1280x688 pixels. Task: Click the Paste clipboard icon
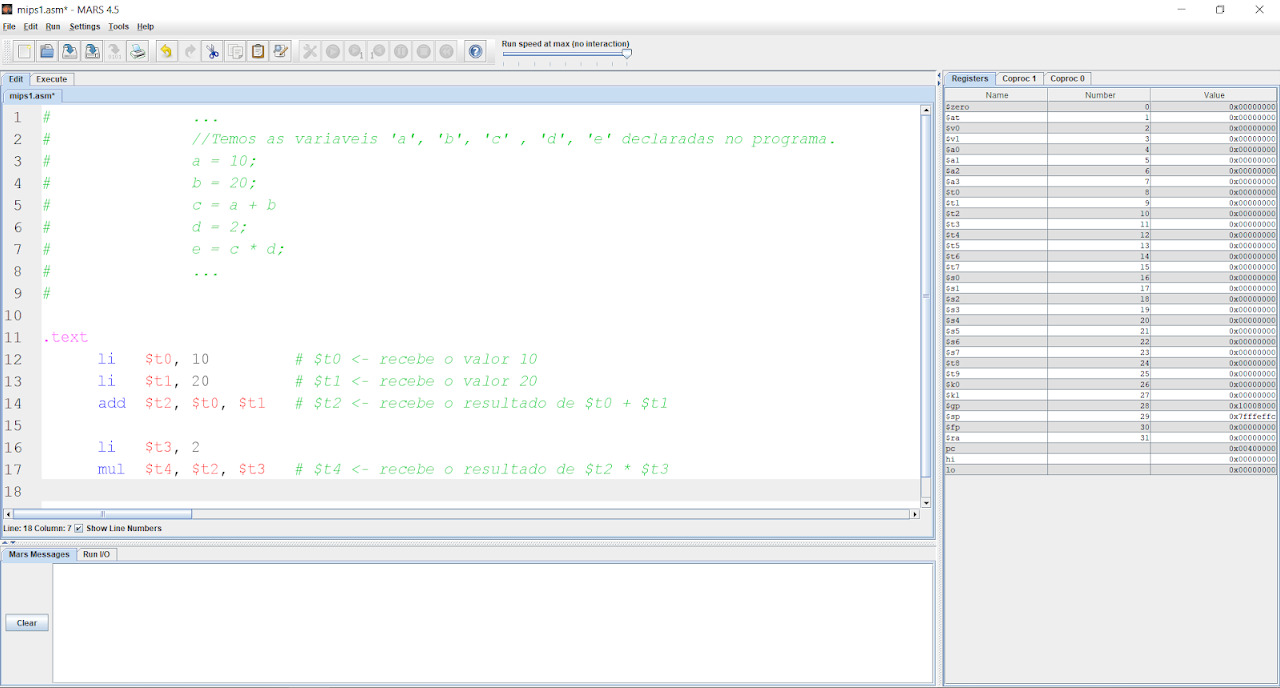[x=258, y=51]
